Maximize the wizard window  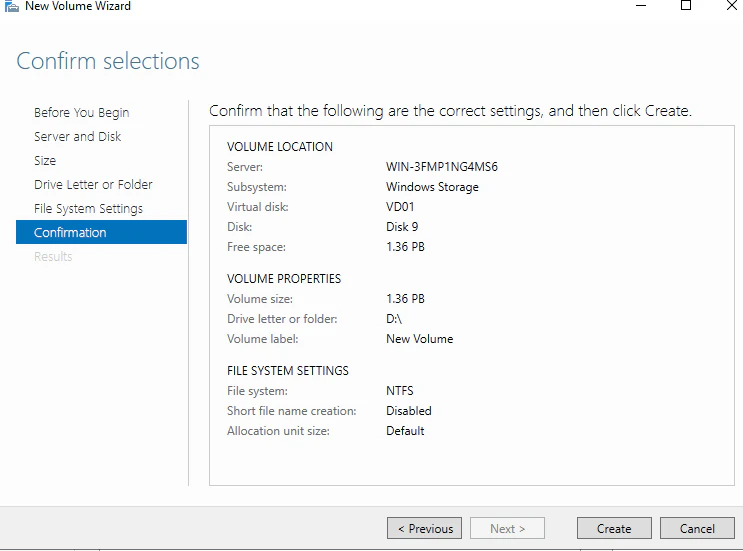(686, 6)
